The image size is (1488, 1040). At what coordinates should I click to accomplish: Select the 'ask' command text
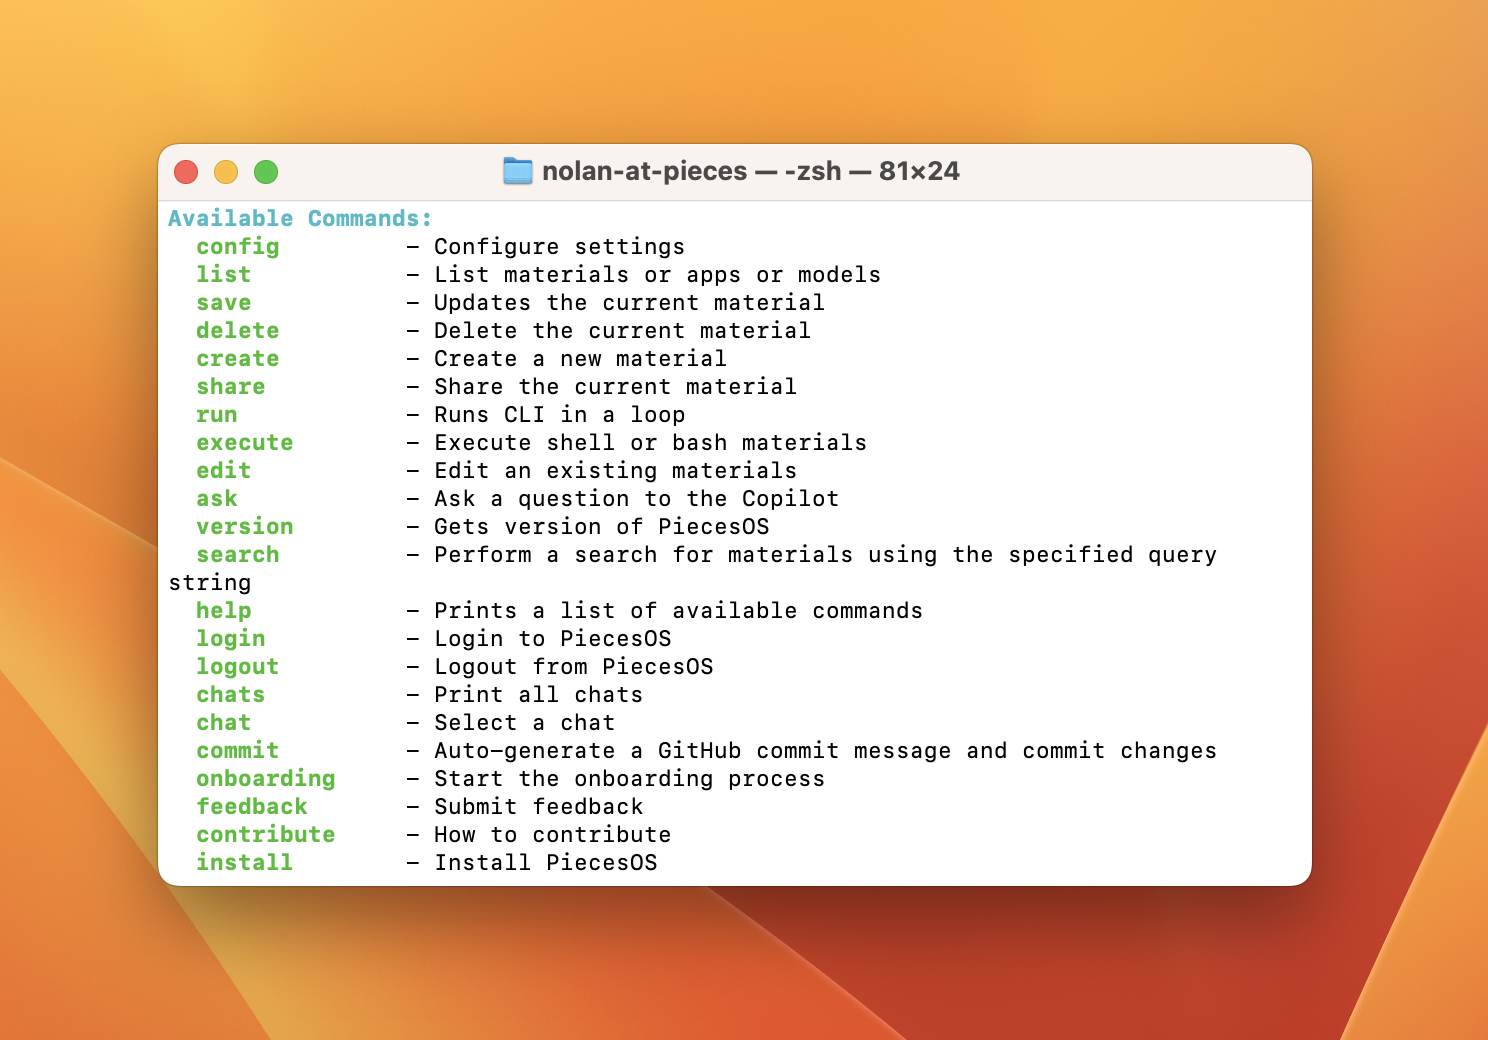click(x=217, y=498)
